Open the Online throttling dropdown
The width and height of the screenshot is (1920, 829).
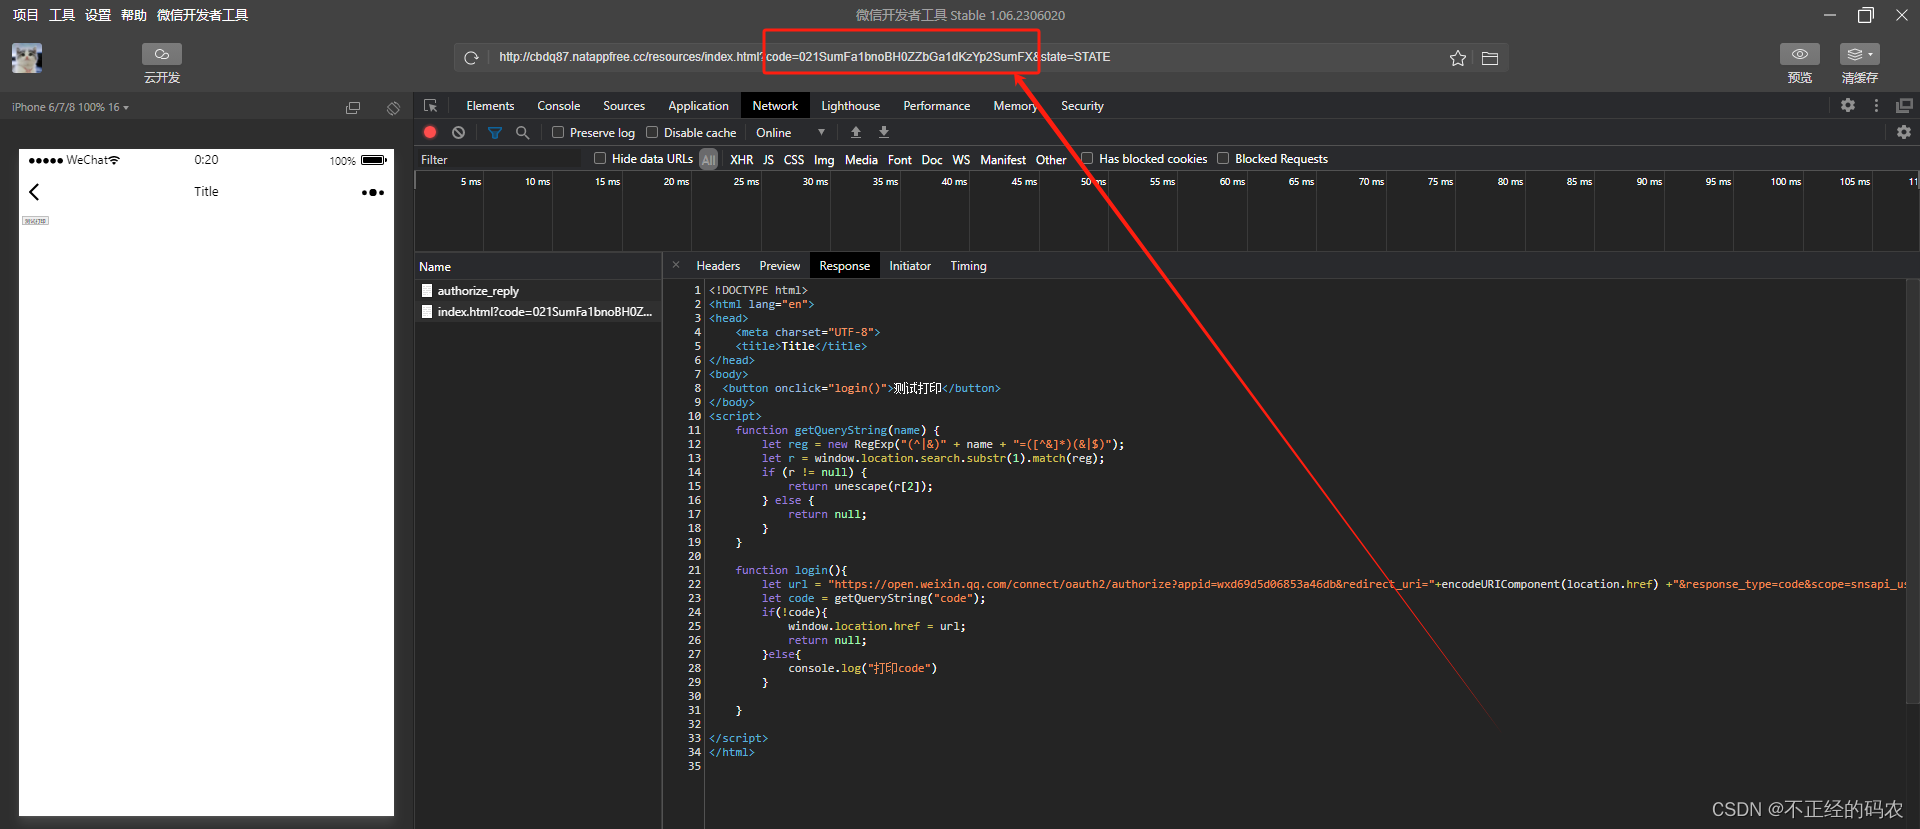click(x=790, y=132)
